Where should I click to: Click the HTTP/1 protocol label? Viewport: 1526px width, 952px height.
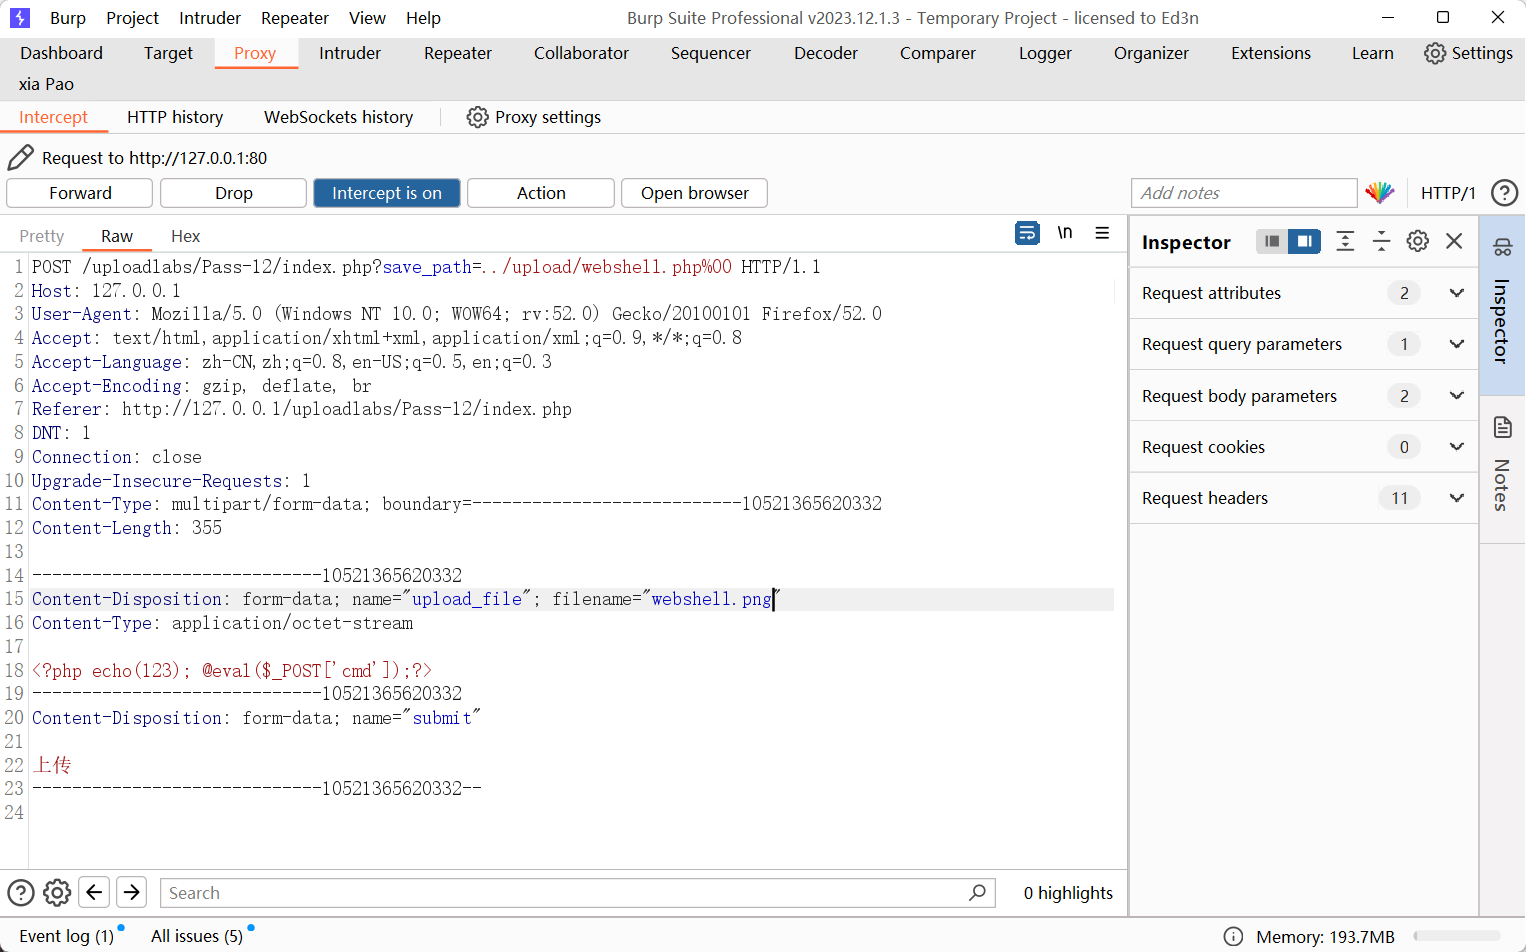pyautogui.click(x=1448, y=193)
